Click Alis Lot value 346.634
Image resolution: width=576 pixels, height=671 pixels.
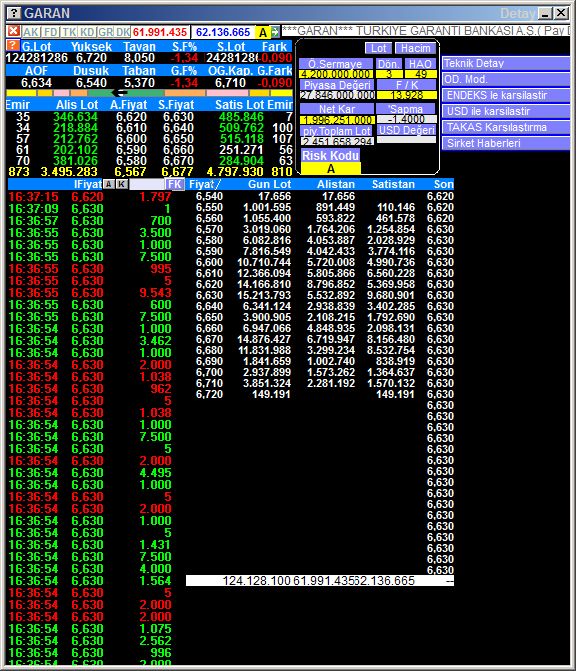click(75, 117)
